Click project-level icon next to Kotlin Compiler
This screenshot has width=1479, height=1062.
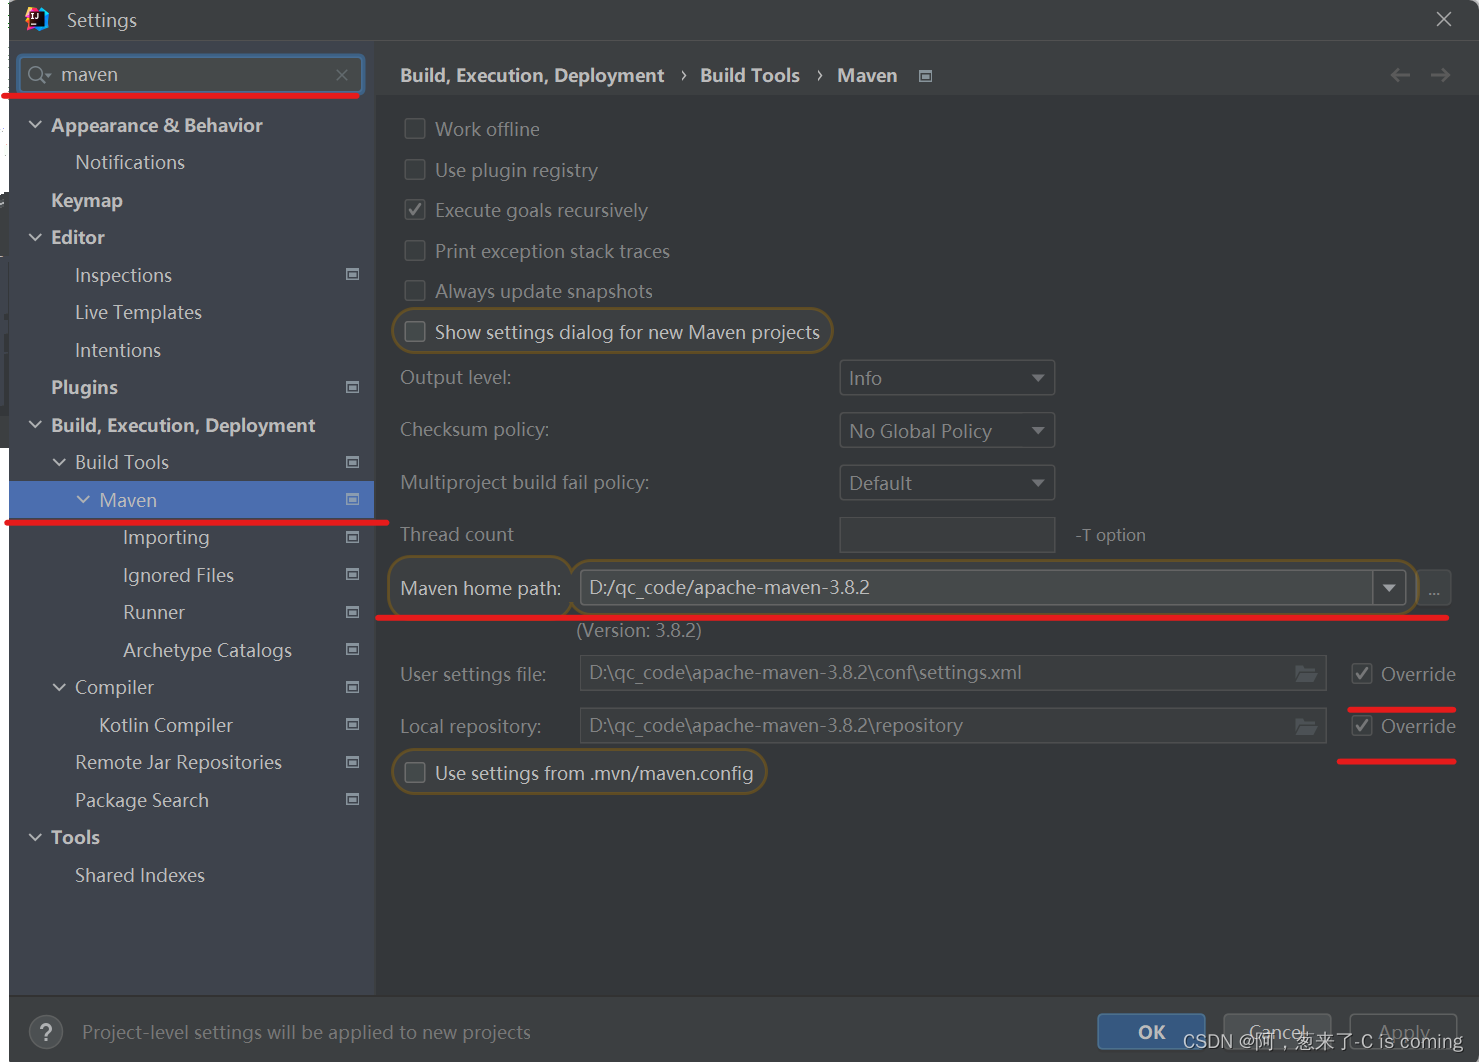(x=352, y=724)
